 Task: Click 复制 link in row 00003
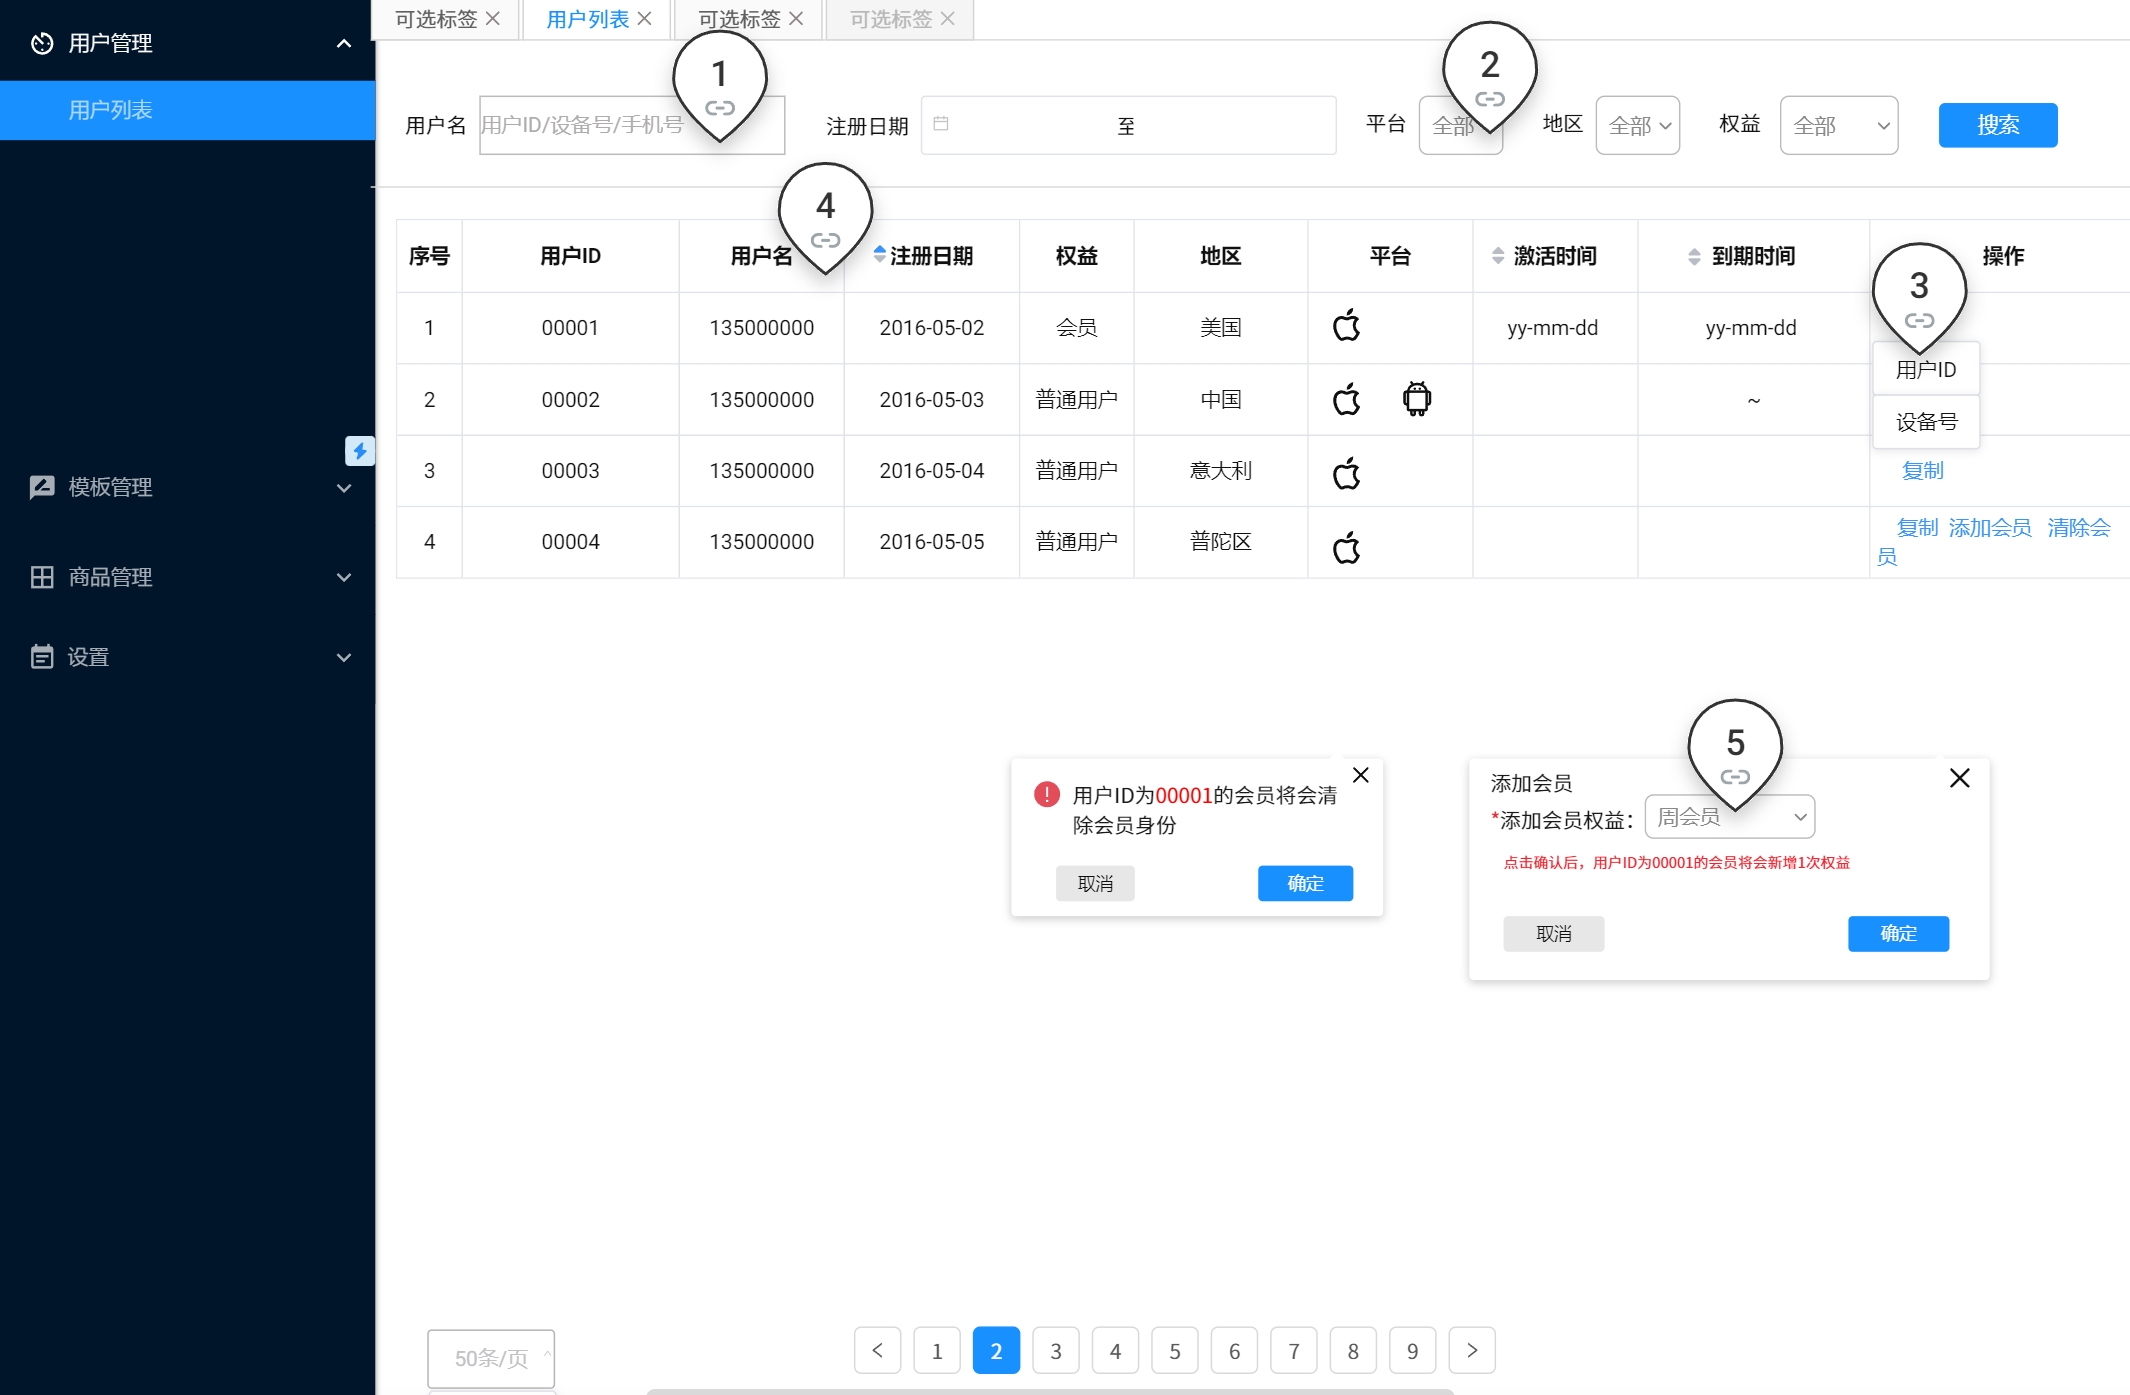1922,470
